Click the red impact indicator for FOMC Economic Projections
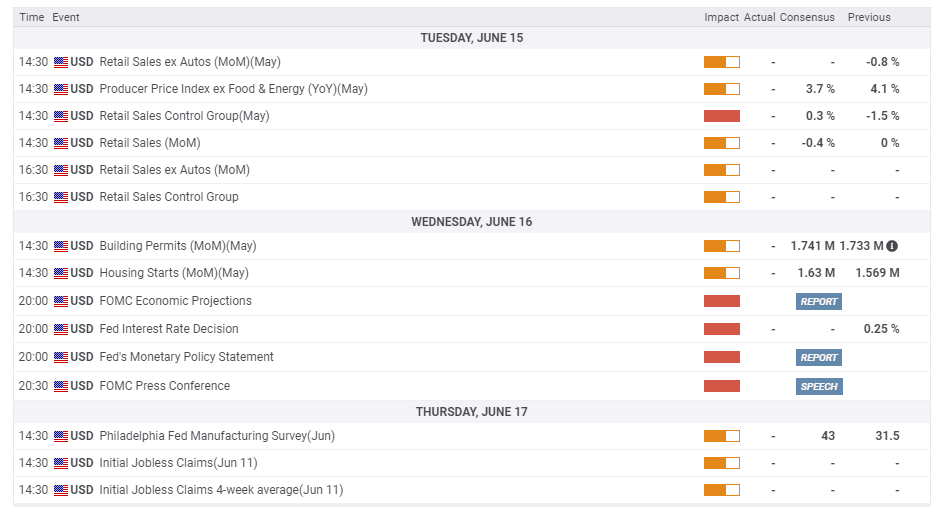 [721, 301]
